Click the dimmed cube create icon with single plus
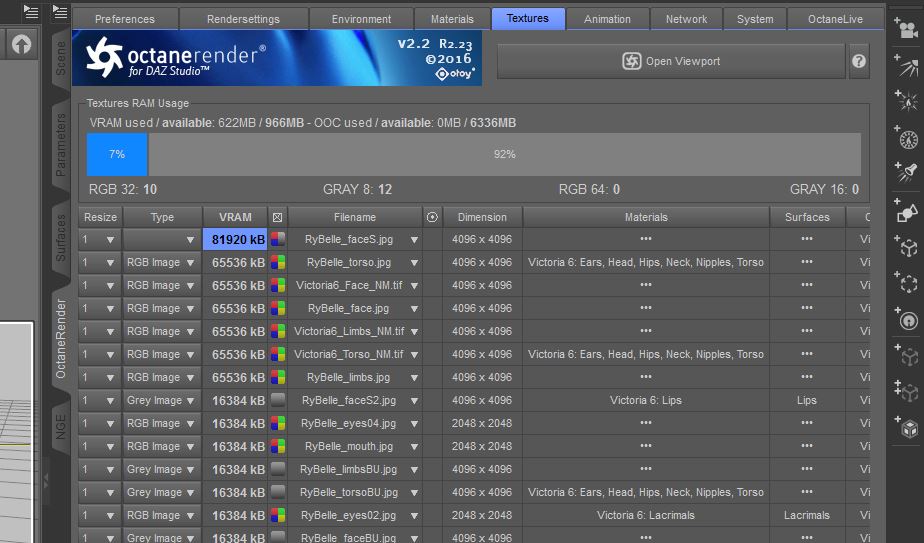 [x=906, y=356]
